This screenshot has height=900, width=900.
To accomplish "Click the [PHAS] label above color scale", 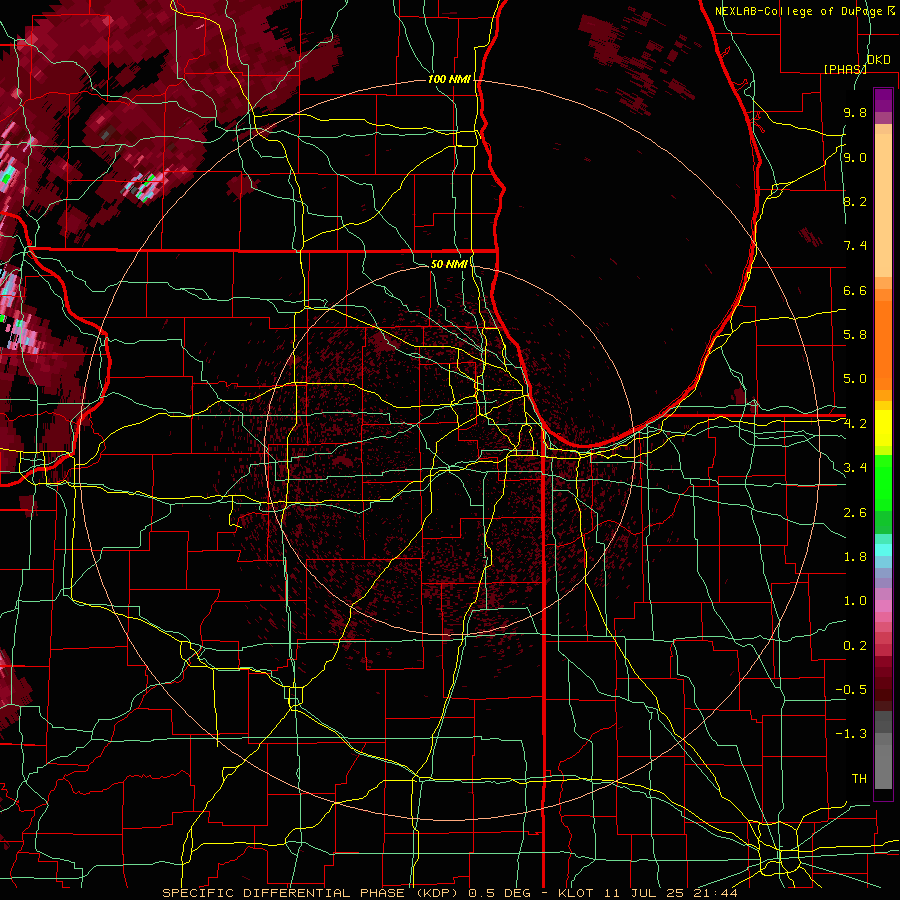I will [x=845, y=69].
